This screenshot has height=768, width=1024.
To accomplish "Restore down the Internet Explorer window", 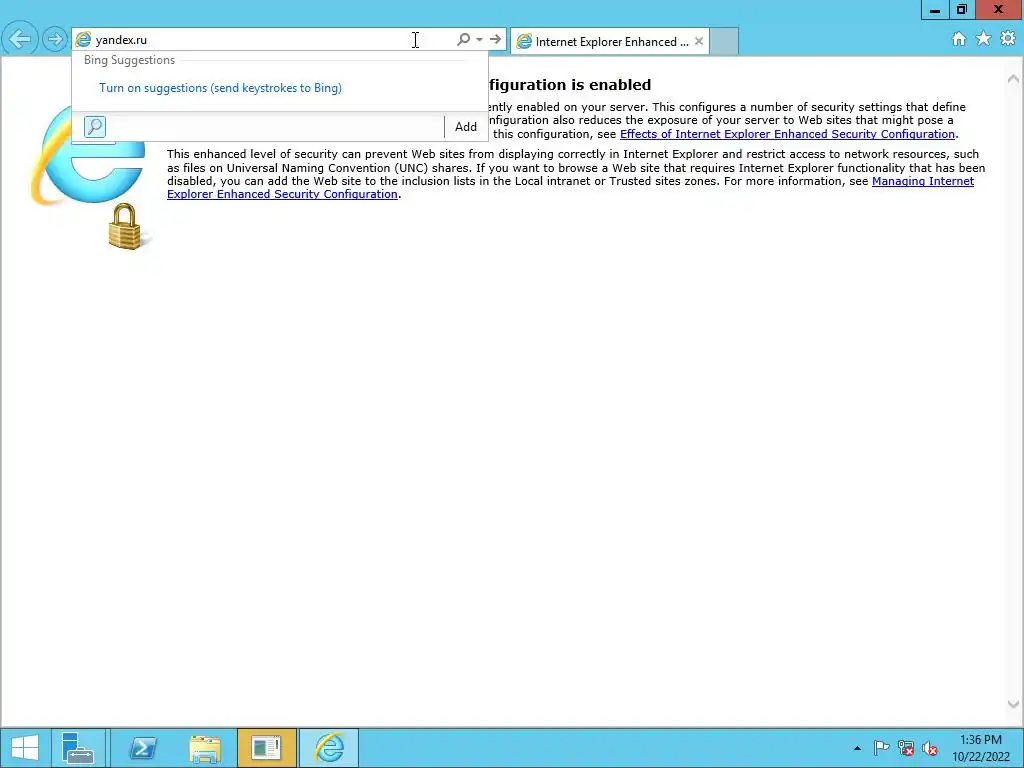I will (962, 10).
